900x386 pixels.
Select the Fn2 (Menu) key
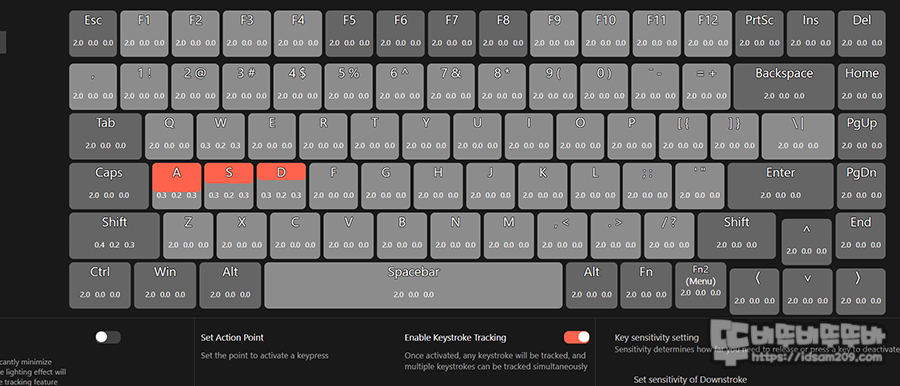700,285
